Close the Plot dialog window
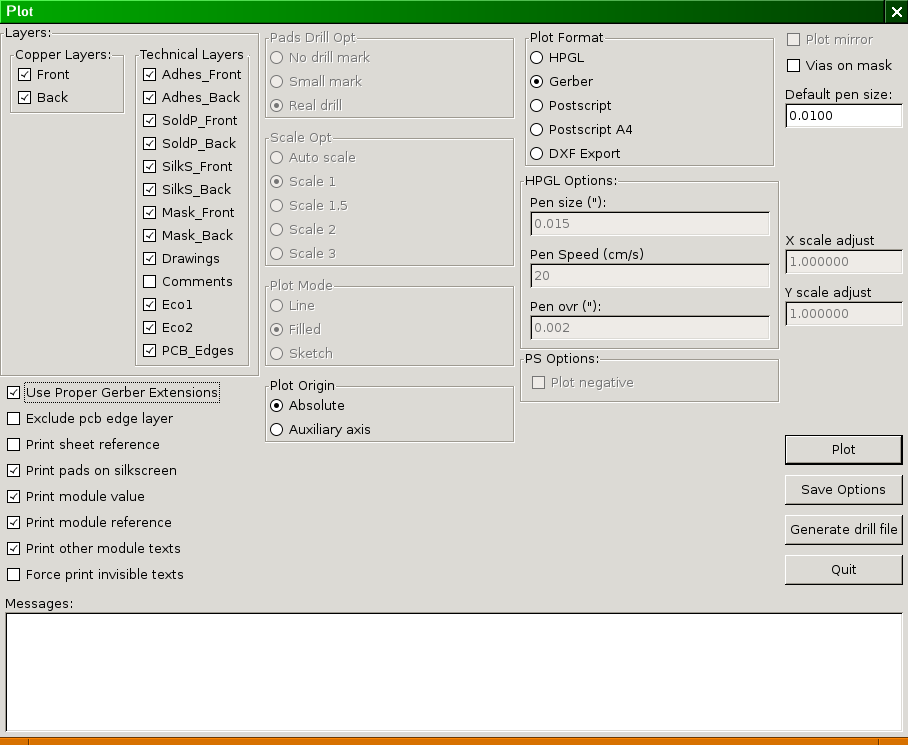 [x=895, y=11]
